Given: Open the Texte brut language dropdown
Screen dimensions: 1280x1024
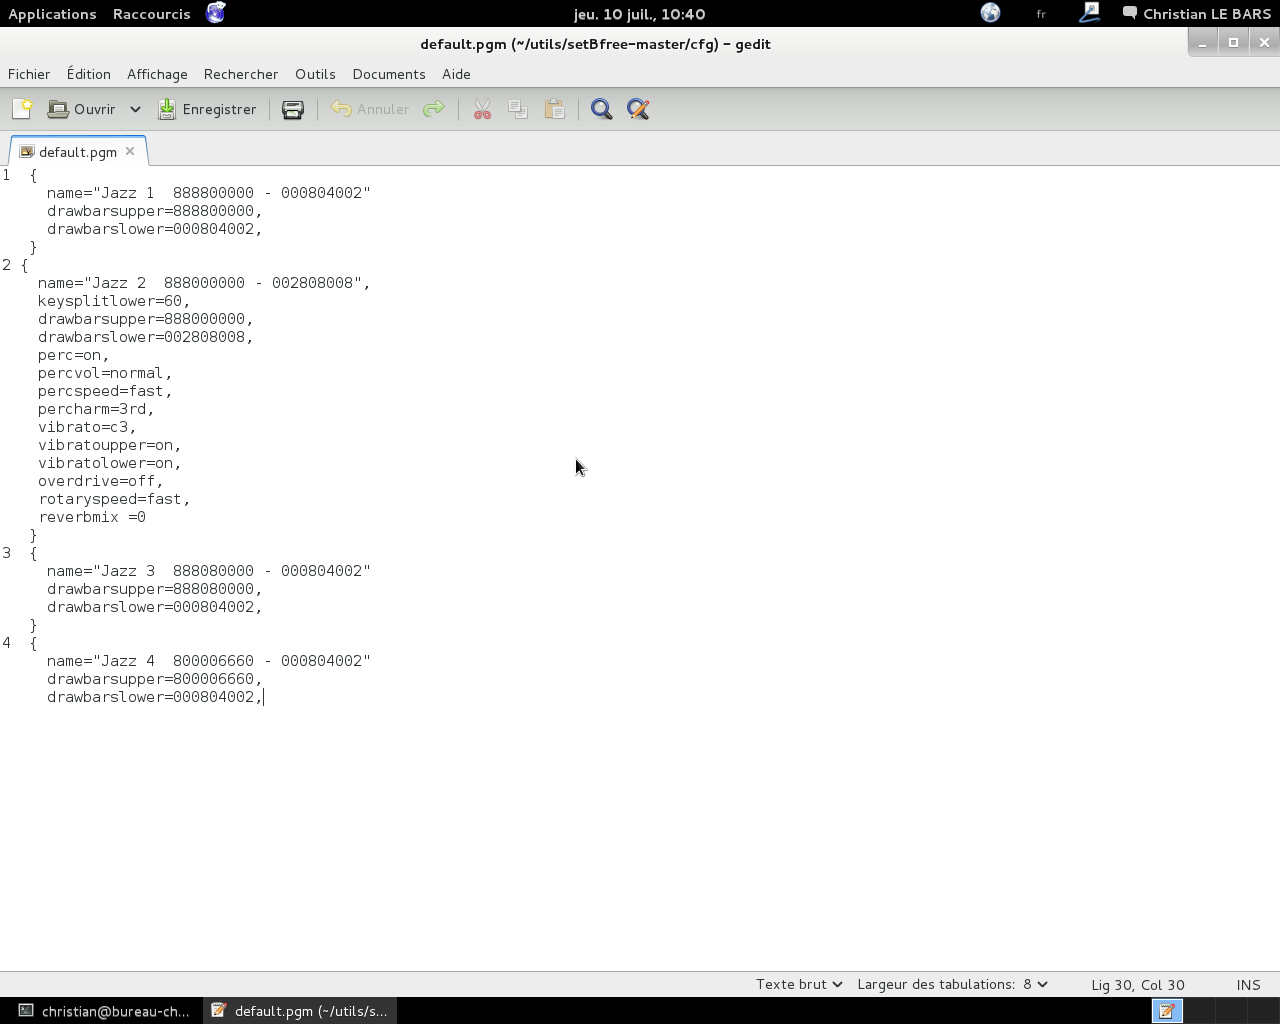Looking at the screenshot, I should point(798,984).
